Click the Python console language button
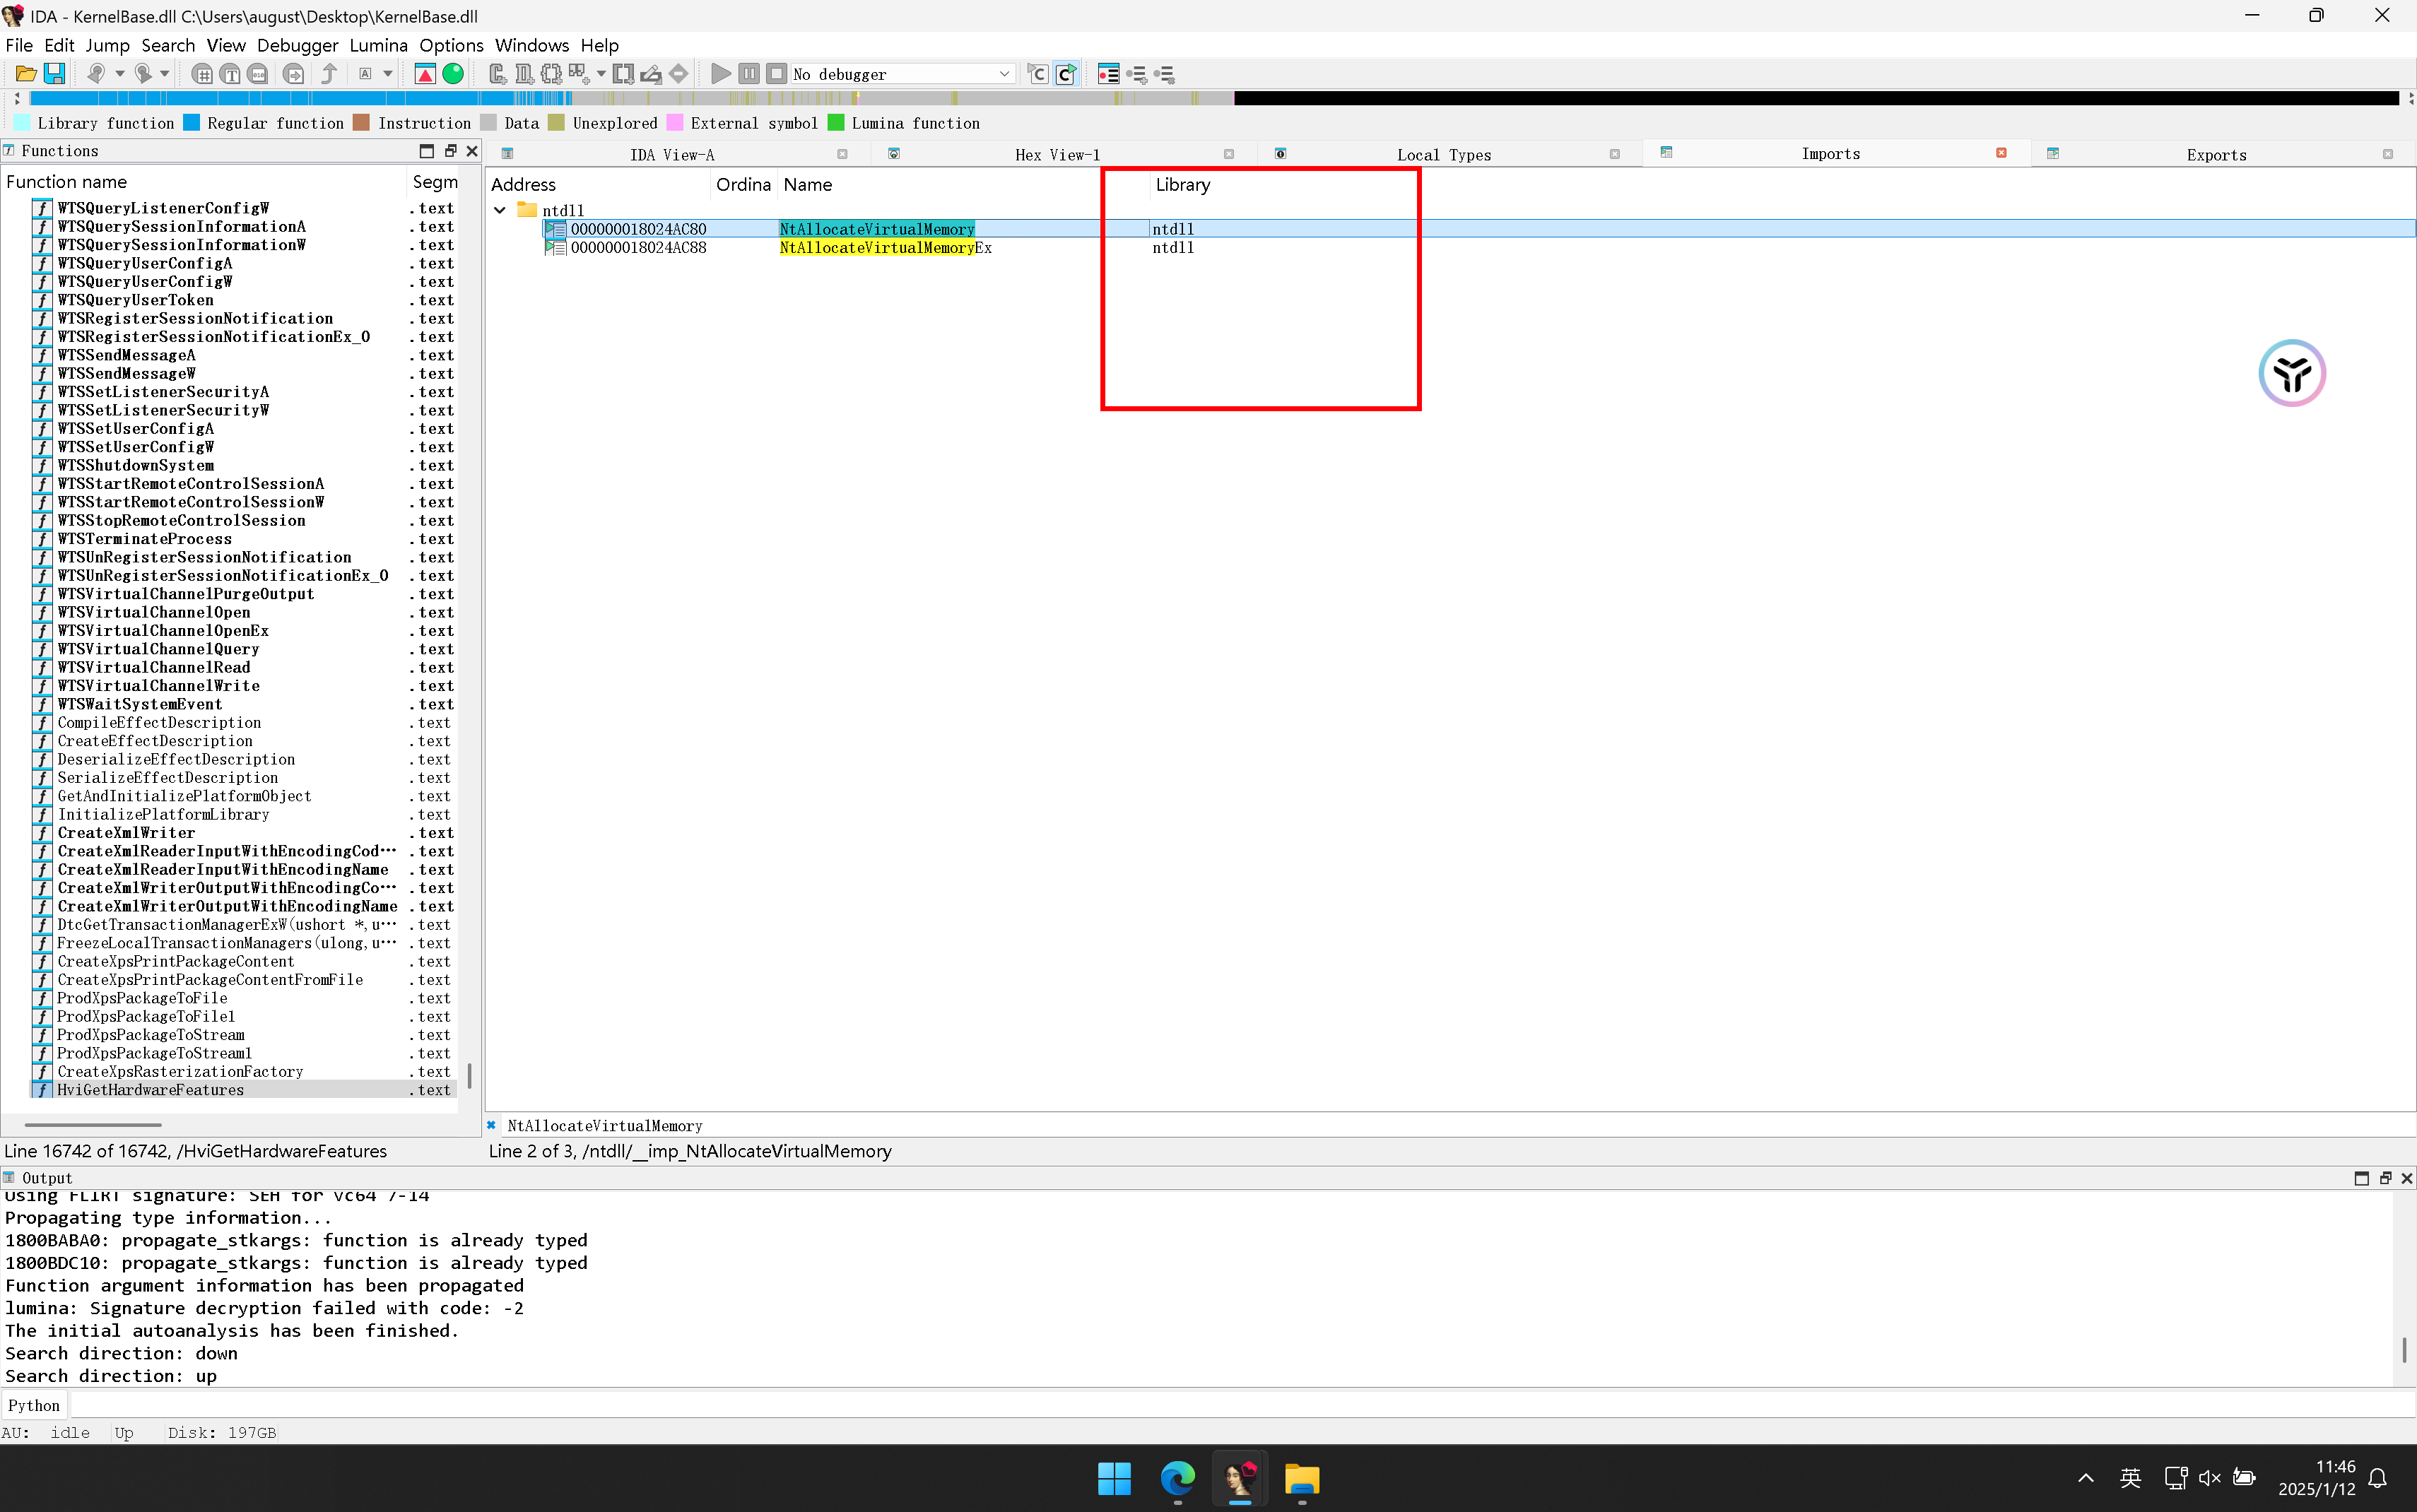The height and width of the screenshot is (1512, 2417). pyautogui.click(x=34, y=1404)
